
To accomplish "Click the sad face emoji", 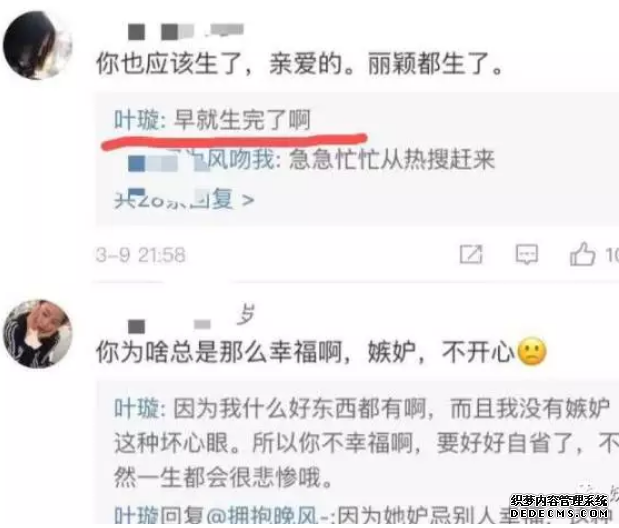I will [x=532, y=351].
